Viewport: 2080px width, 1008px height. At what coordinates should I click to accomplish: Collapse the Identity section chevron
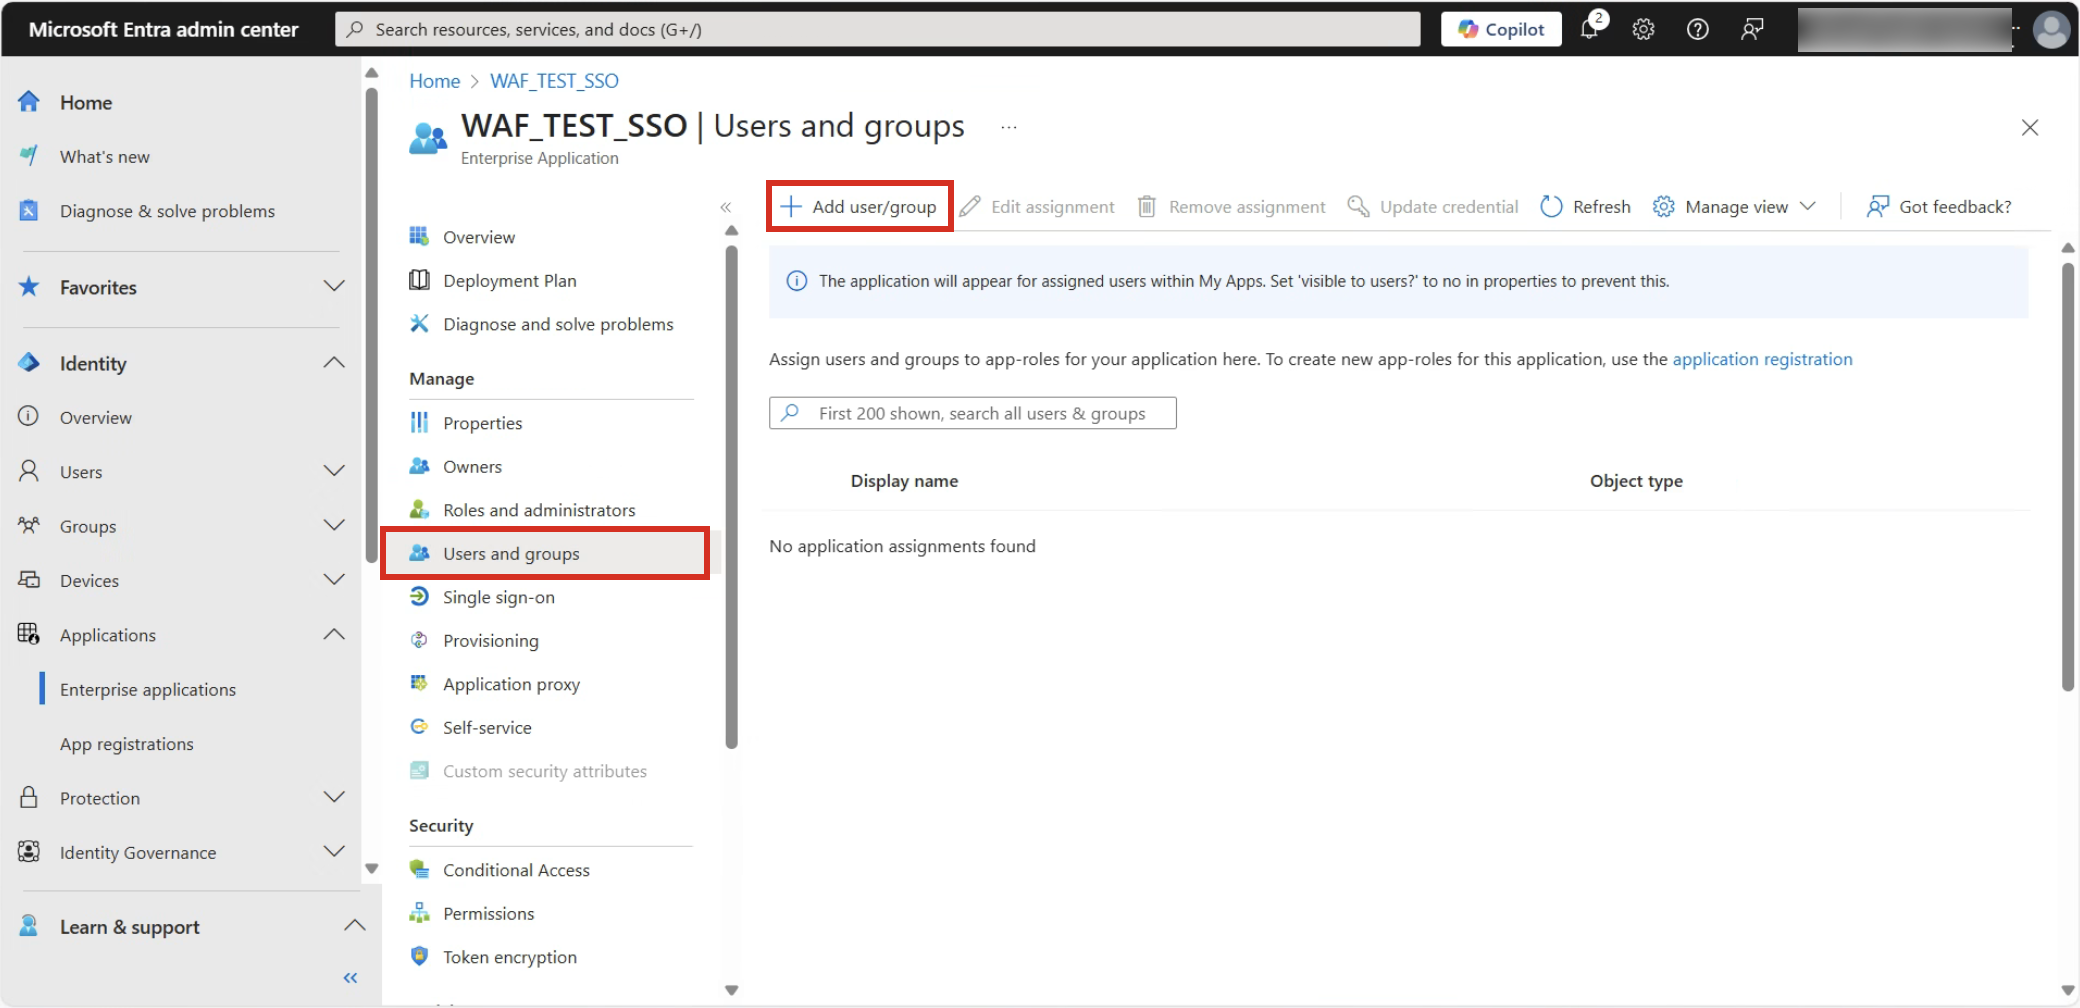[334, 363]
